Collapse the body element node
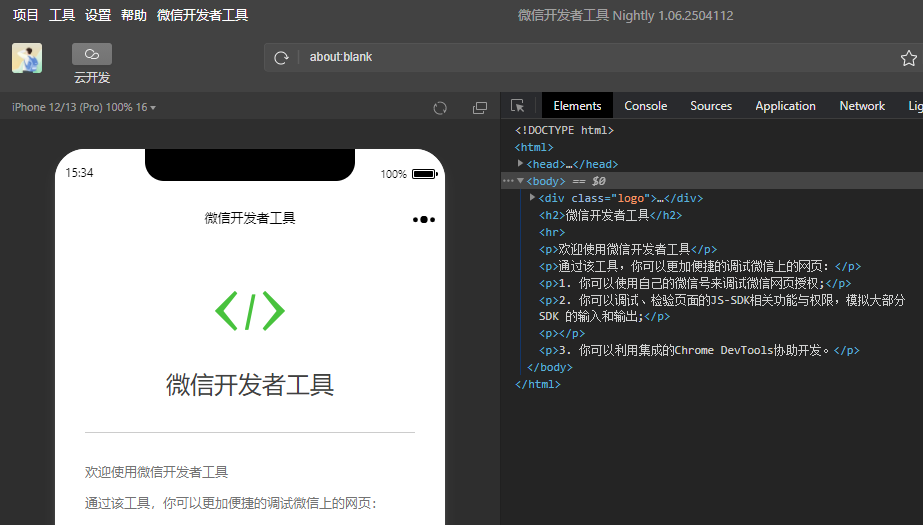923x525 pixels. point(520,181)
